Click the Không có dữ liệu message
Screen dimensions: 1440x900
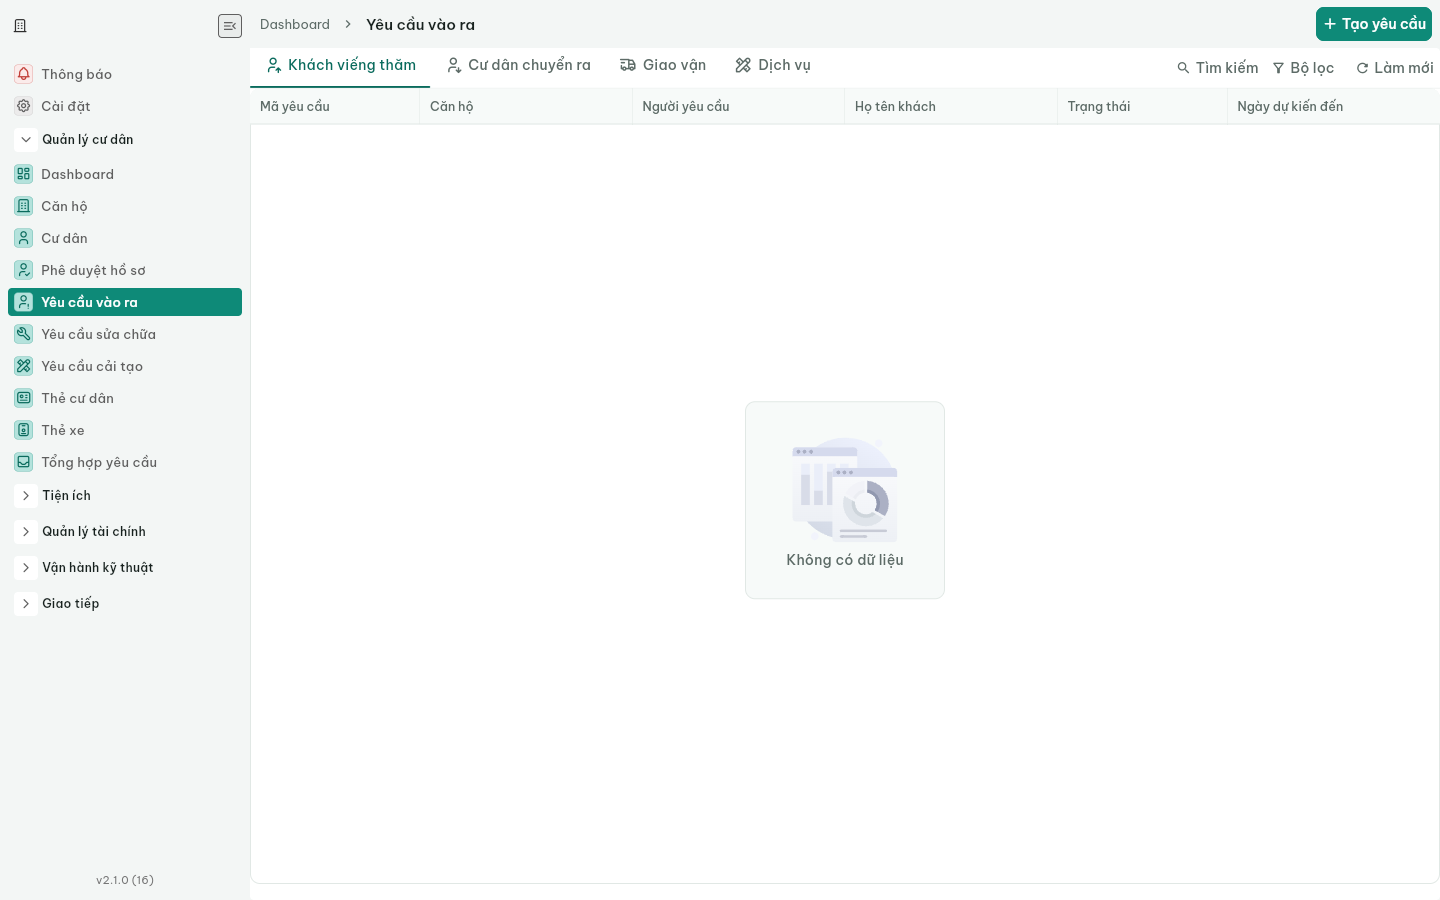point(845,560)
